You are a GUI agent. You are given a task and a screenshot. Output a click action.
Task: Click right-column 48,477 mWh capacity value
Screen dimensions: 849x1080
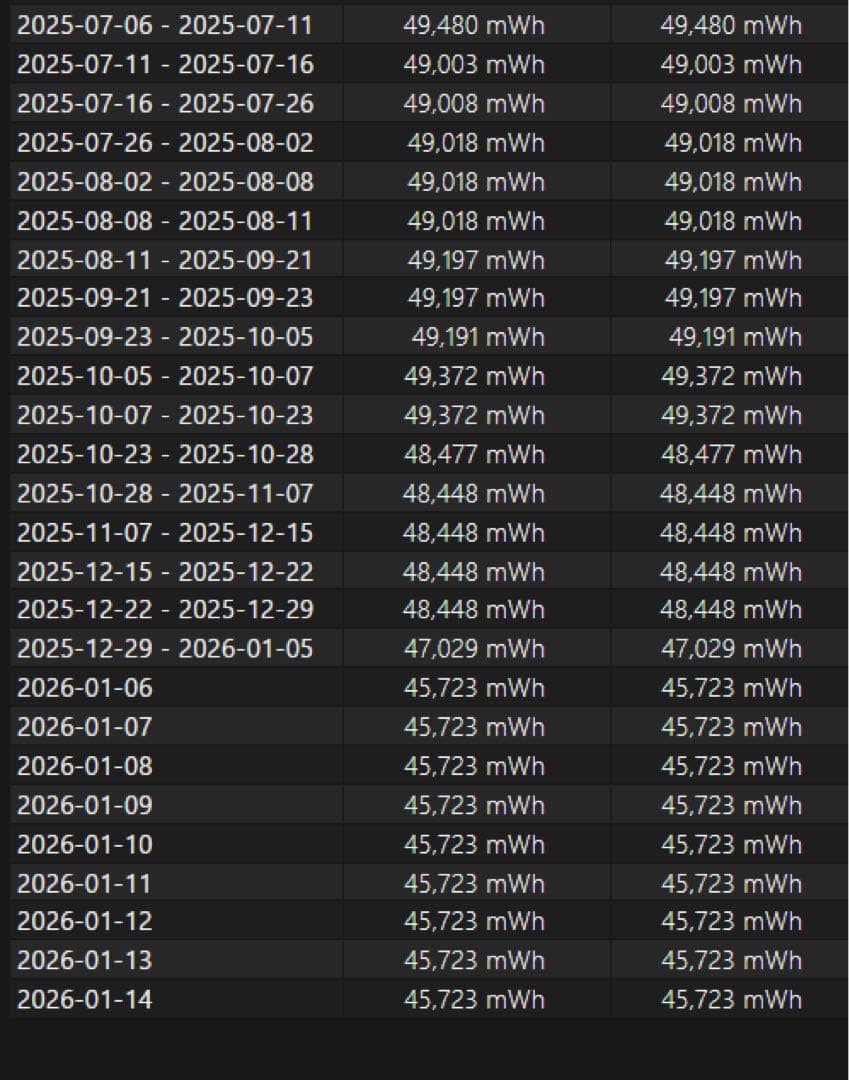(731, 455)
